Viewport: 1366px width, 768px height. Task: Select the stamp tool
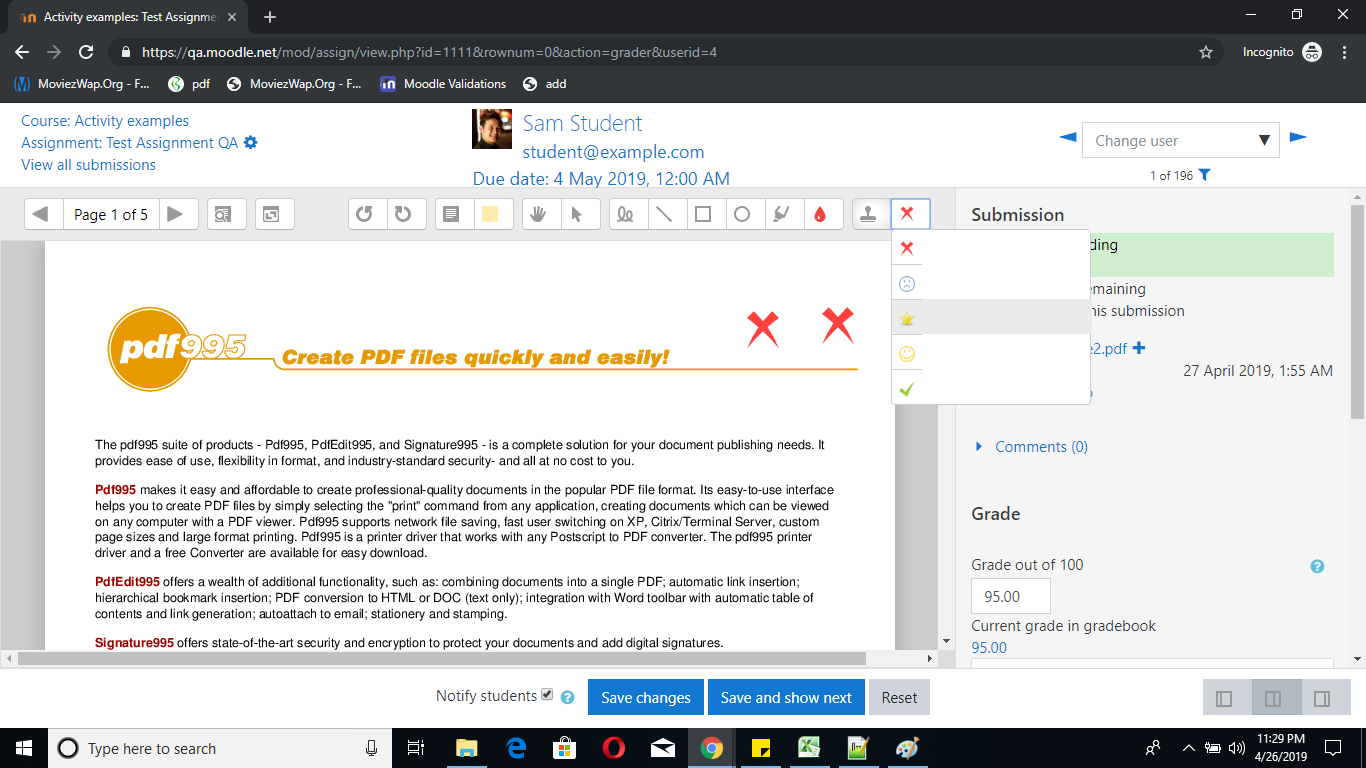pyautogui.click(x=869, y=214)
